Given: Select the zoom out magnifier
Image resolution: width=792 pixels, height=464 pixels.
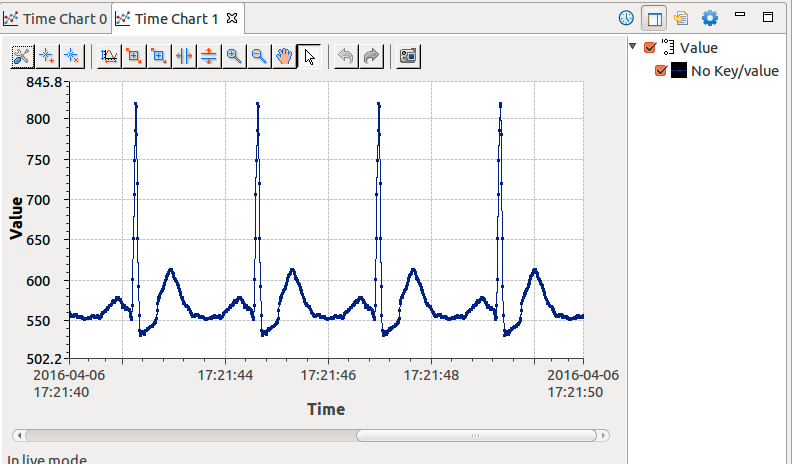Looking at the screenshot, I should pos(259,56).
